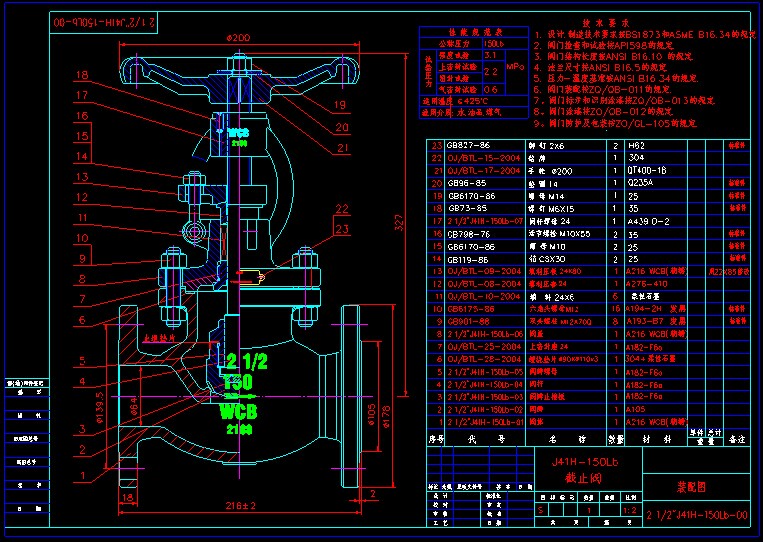Click QJ/BTL-17-2004 code in row 21
Viewport: 763px width, 542px height.
(x=484, y=170)
